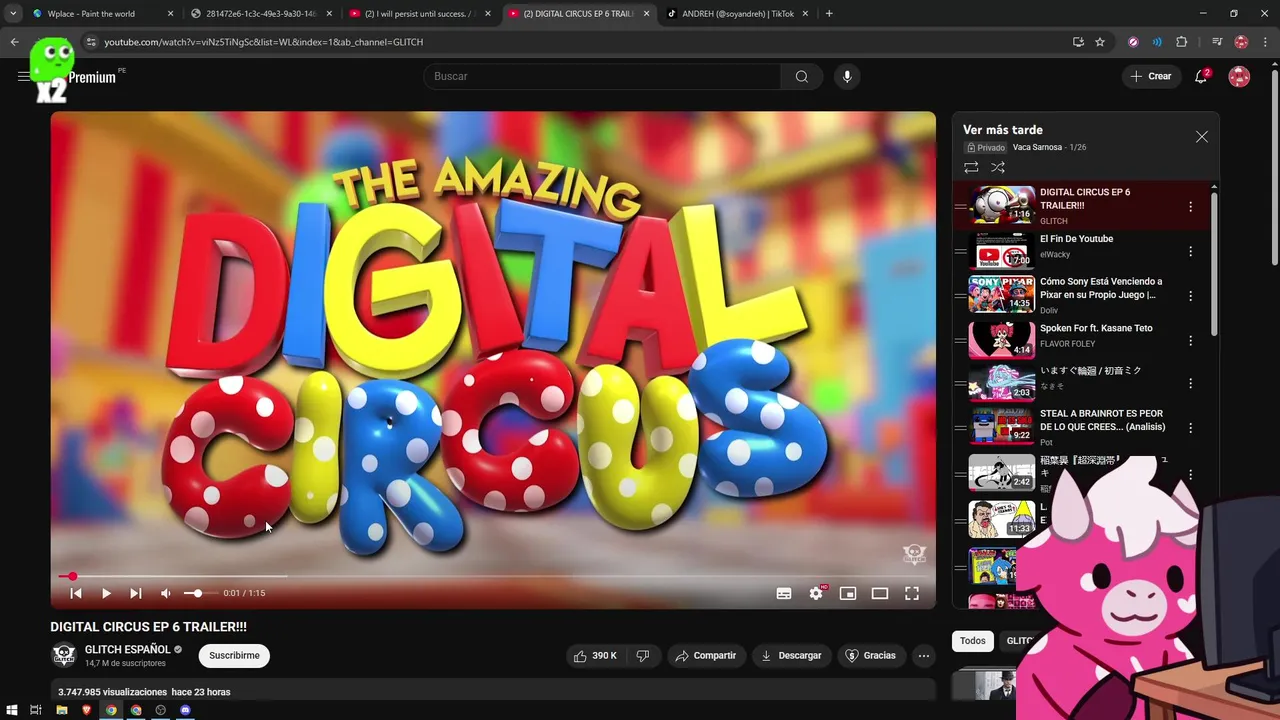1280x720 pixels.
Task: Open YouTube notifications bell
Action: click(1202, 76)
